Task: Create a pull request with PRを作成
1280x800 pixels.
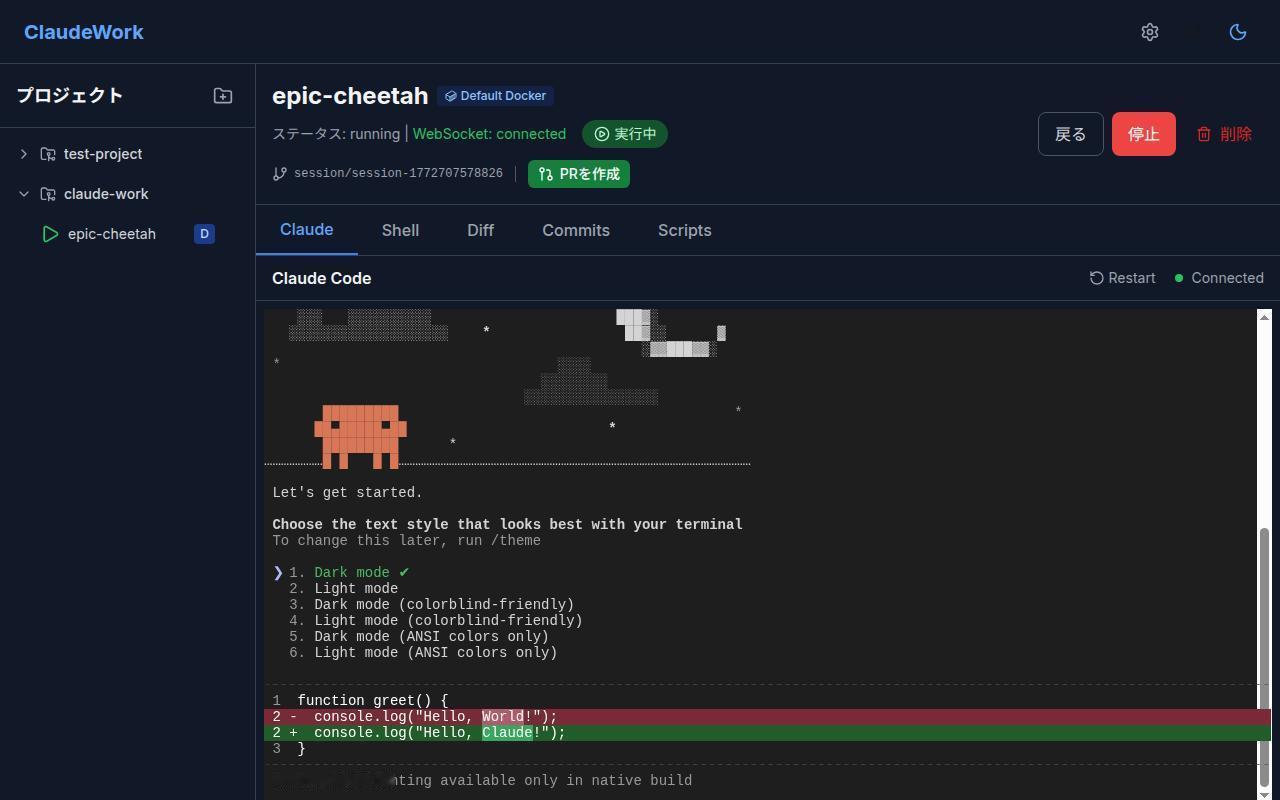Action: point(579,174)
